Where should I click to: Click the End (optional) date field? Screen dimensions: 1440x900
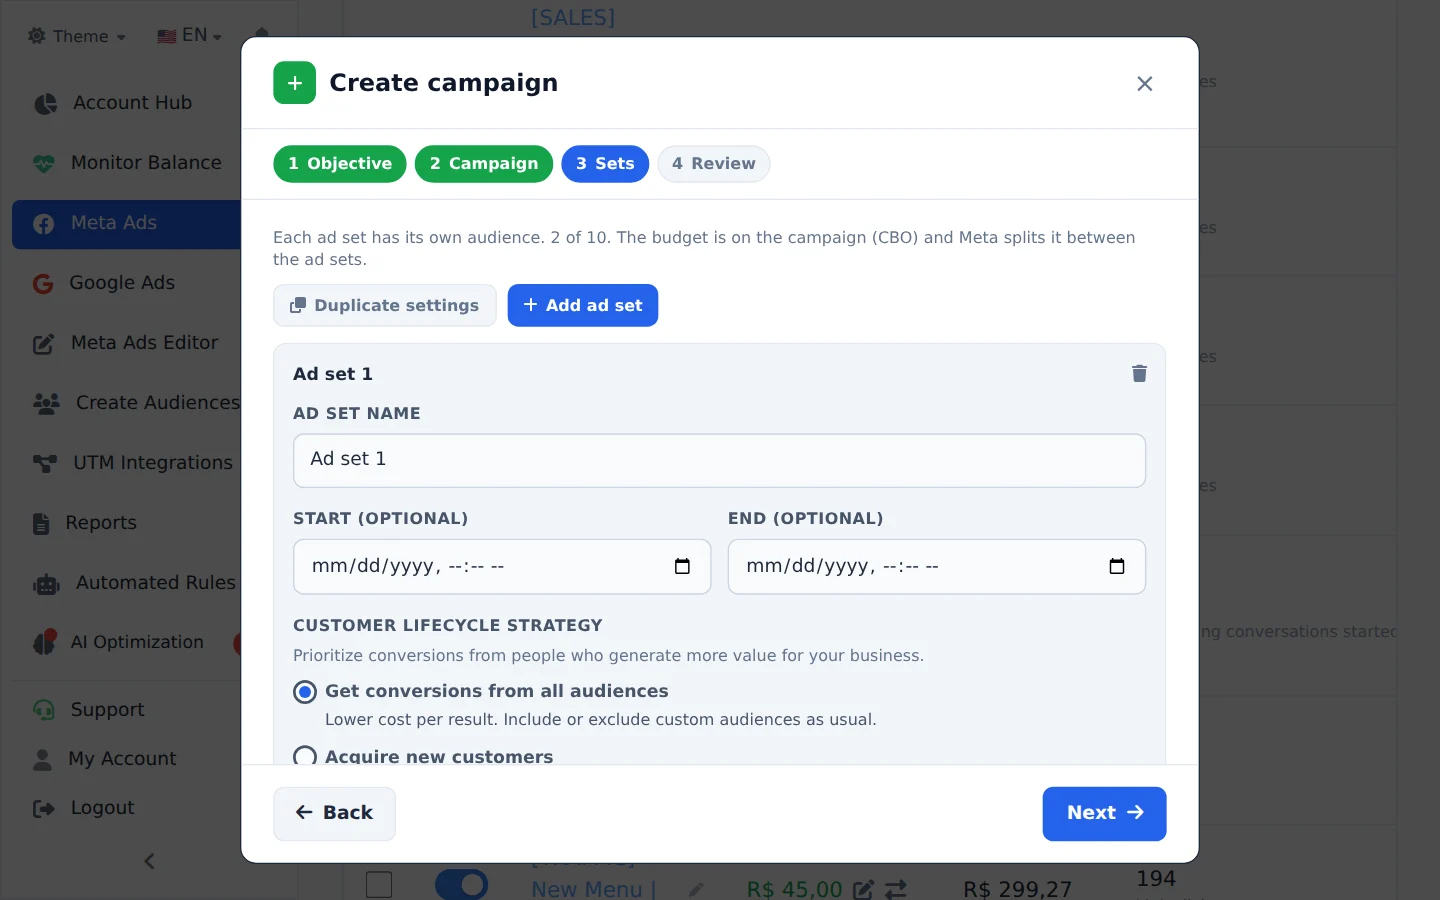click(936, 567)
